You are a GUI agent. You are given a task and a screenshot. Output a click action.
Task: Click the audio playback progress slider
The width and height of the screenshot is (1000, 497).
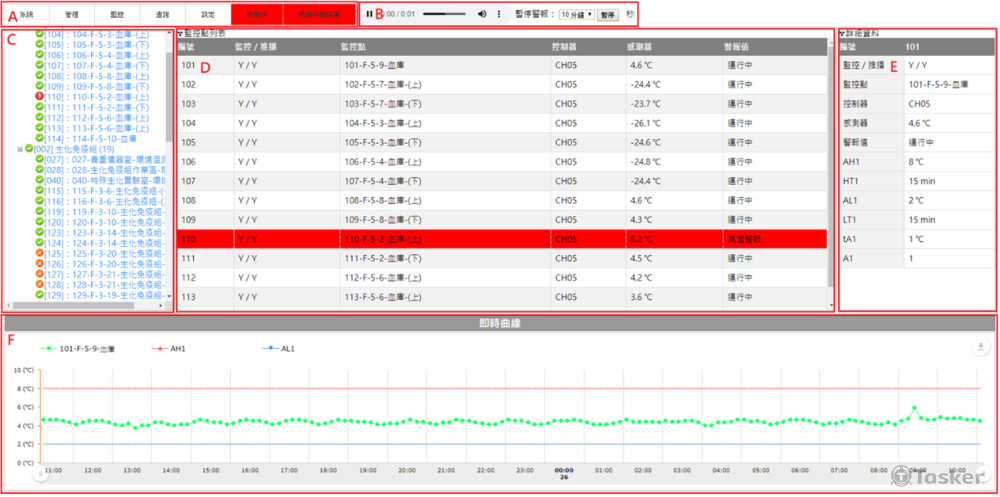(x=445, y=15)
